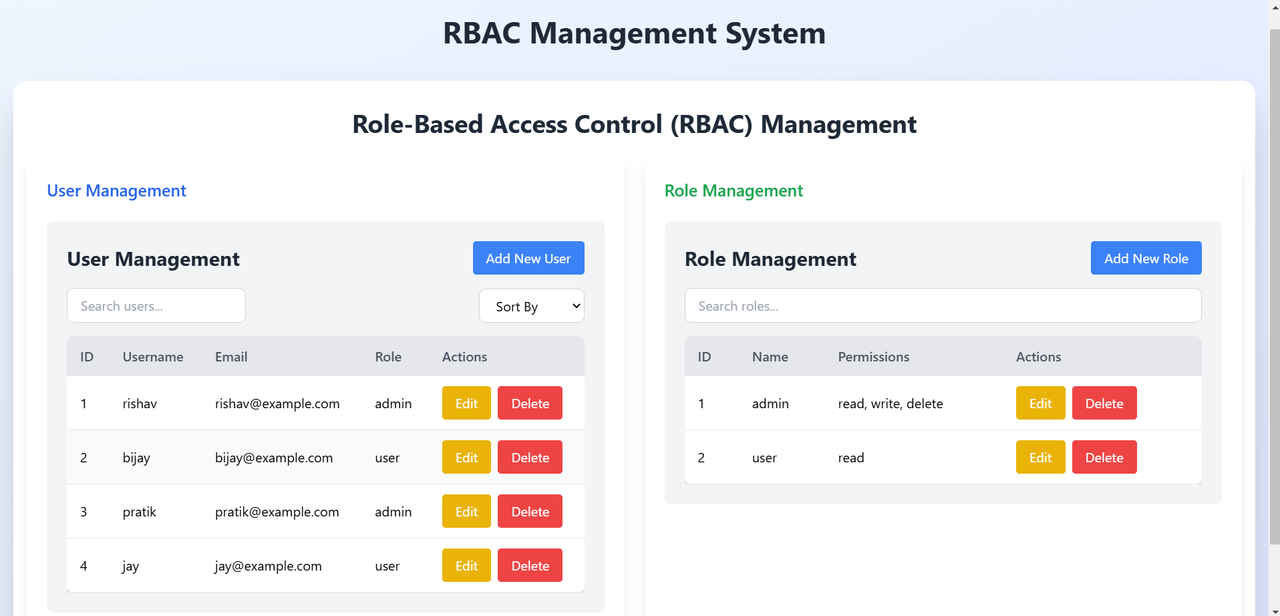This screenshot has height=616, width=1280.
Task: Click the 'read, write, delete' permissions cell
Action: (x=890, y=404)
